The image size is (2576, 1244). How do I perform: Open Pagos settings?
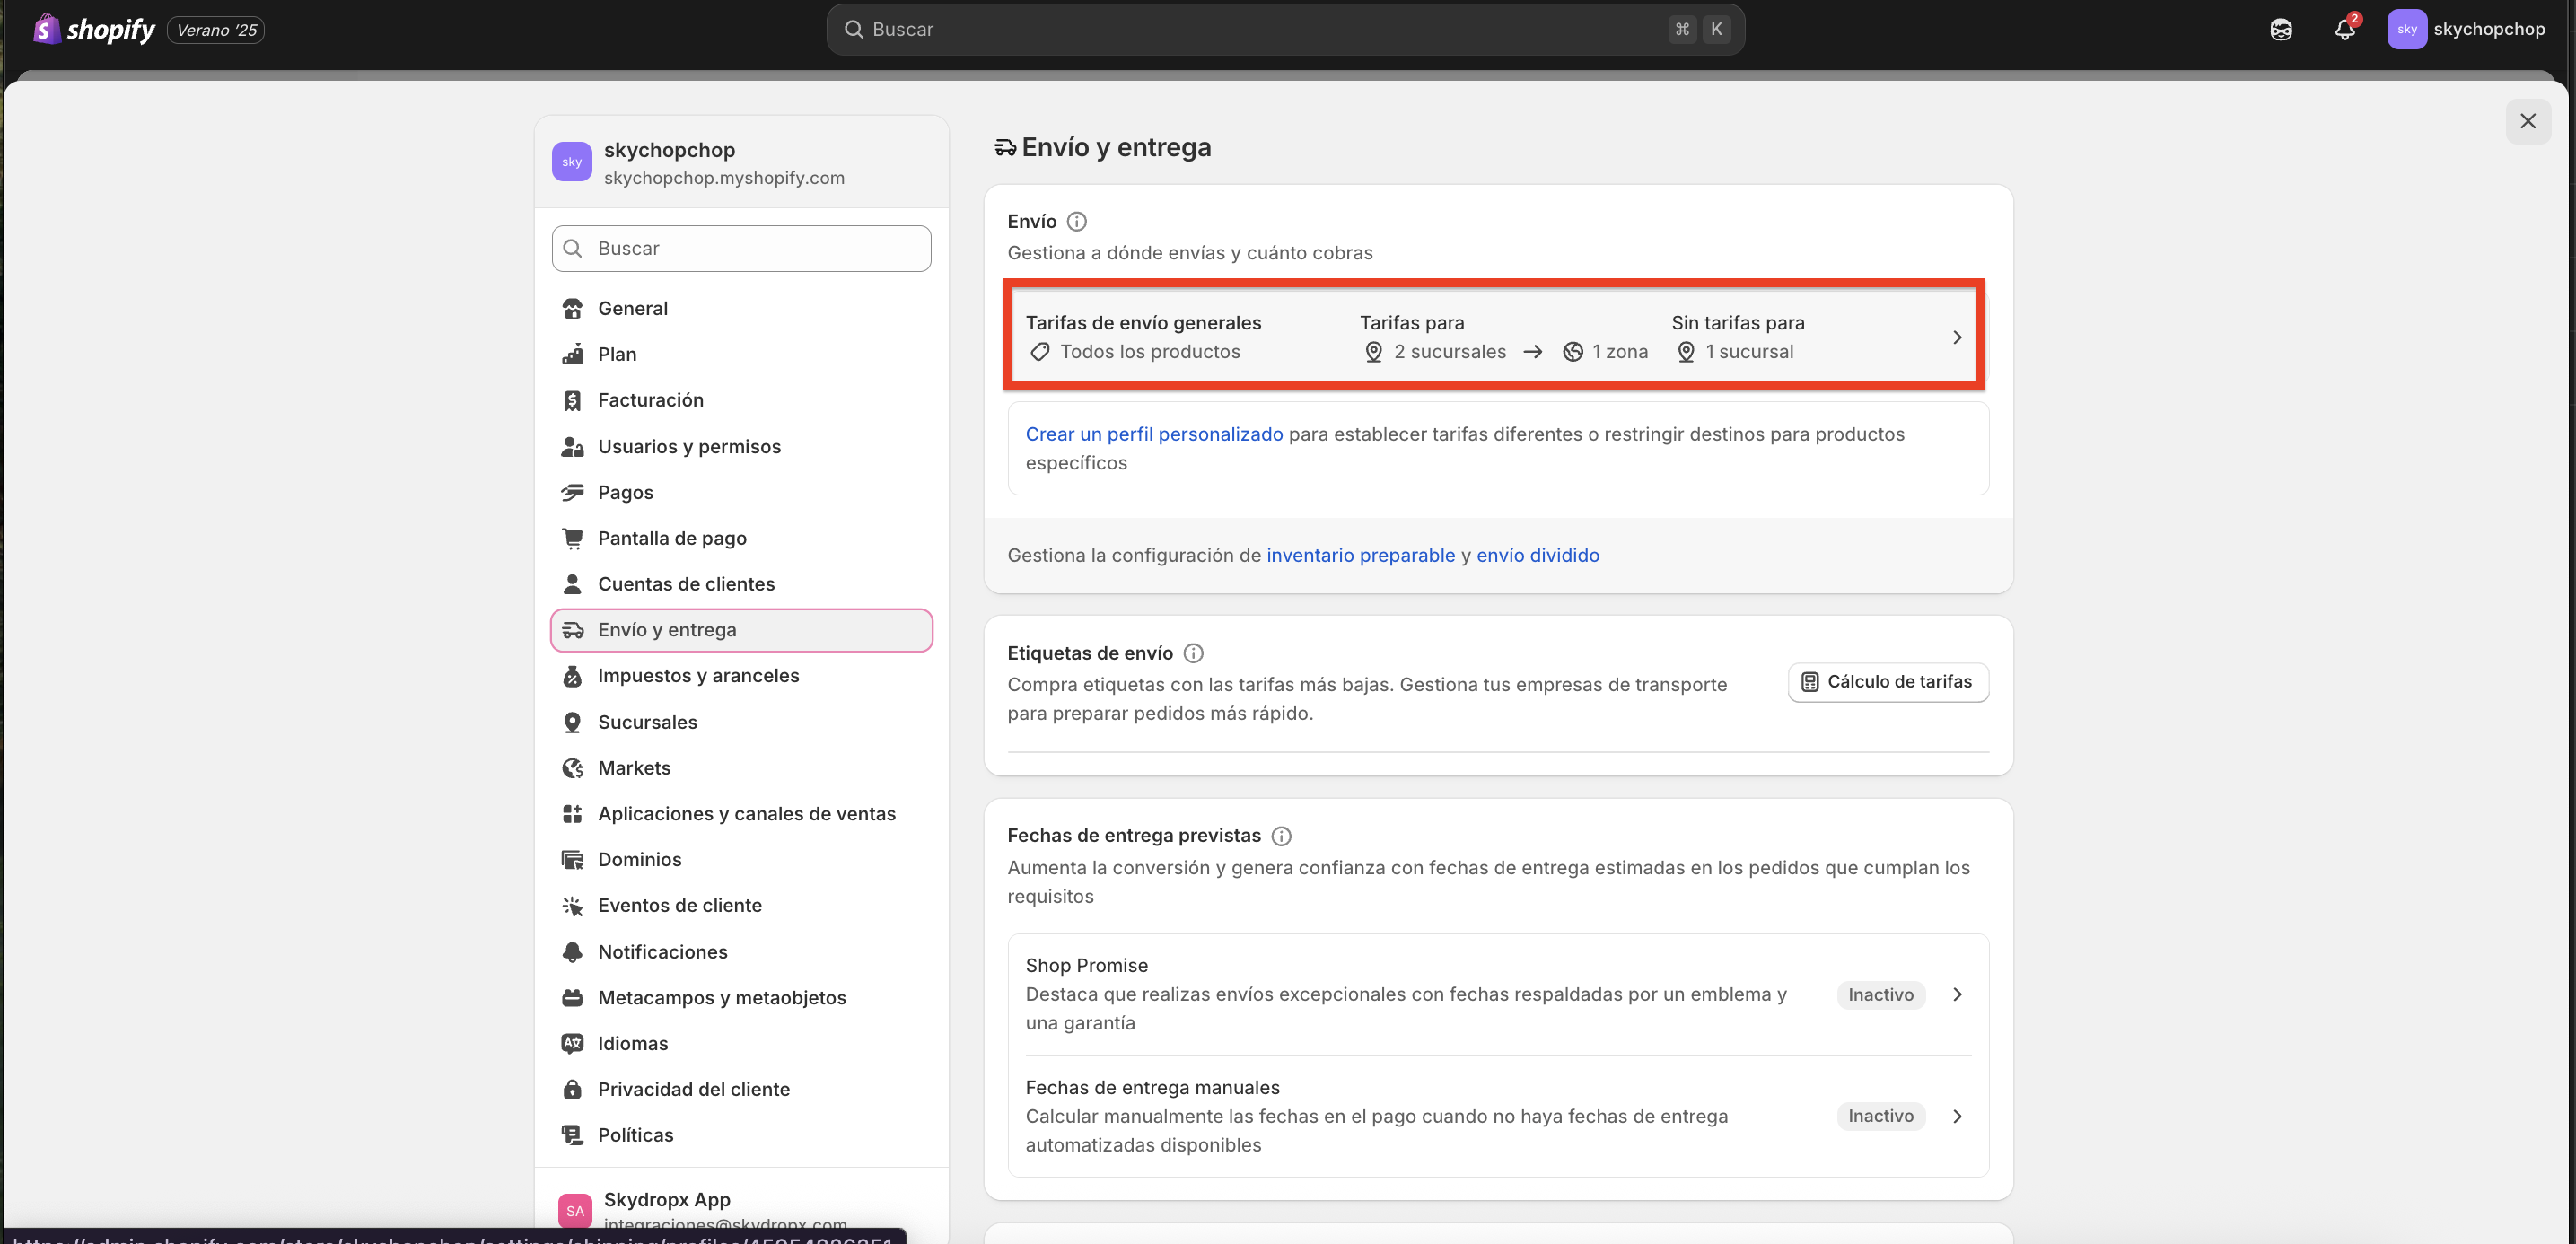coord(741,492)
